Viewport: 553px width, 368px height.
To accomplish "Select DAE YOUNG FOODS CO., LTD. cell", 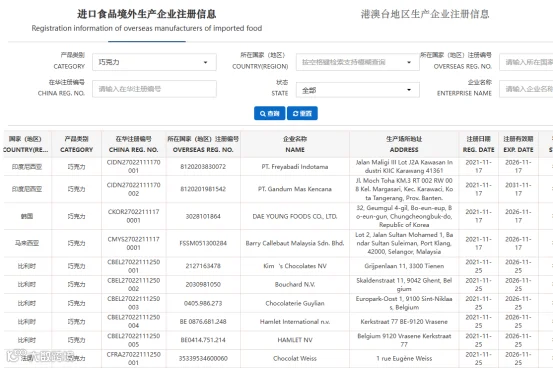I will click(x=295, y=216).
